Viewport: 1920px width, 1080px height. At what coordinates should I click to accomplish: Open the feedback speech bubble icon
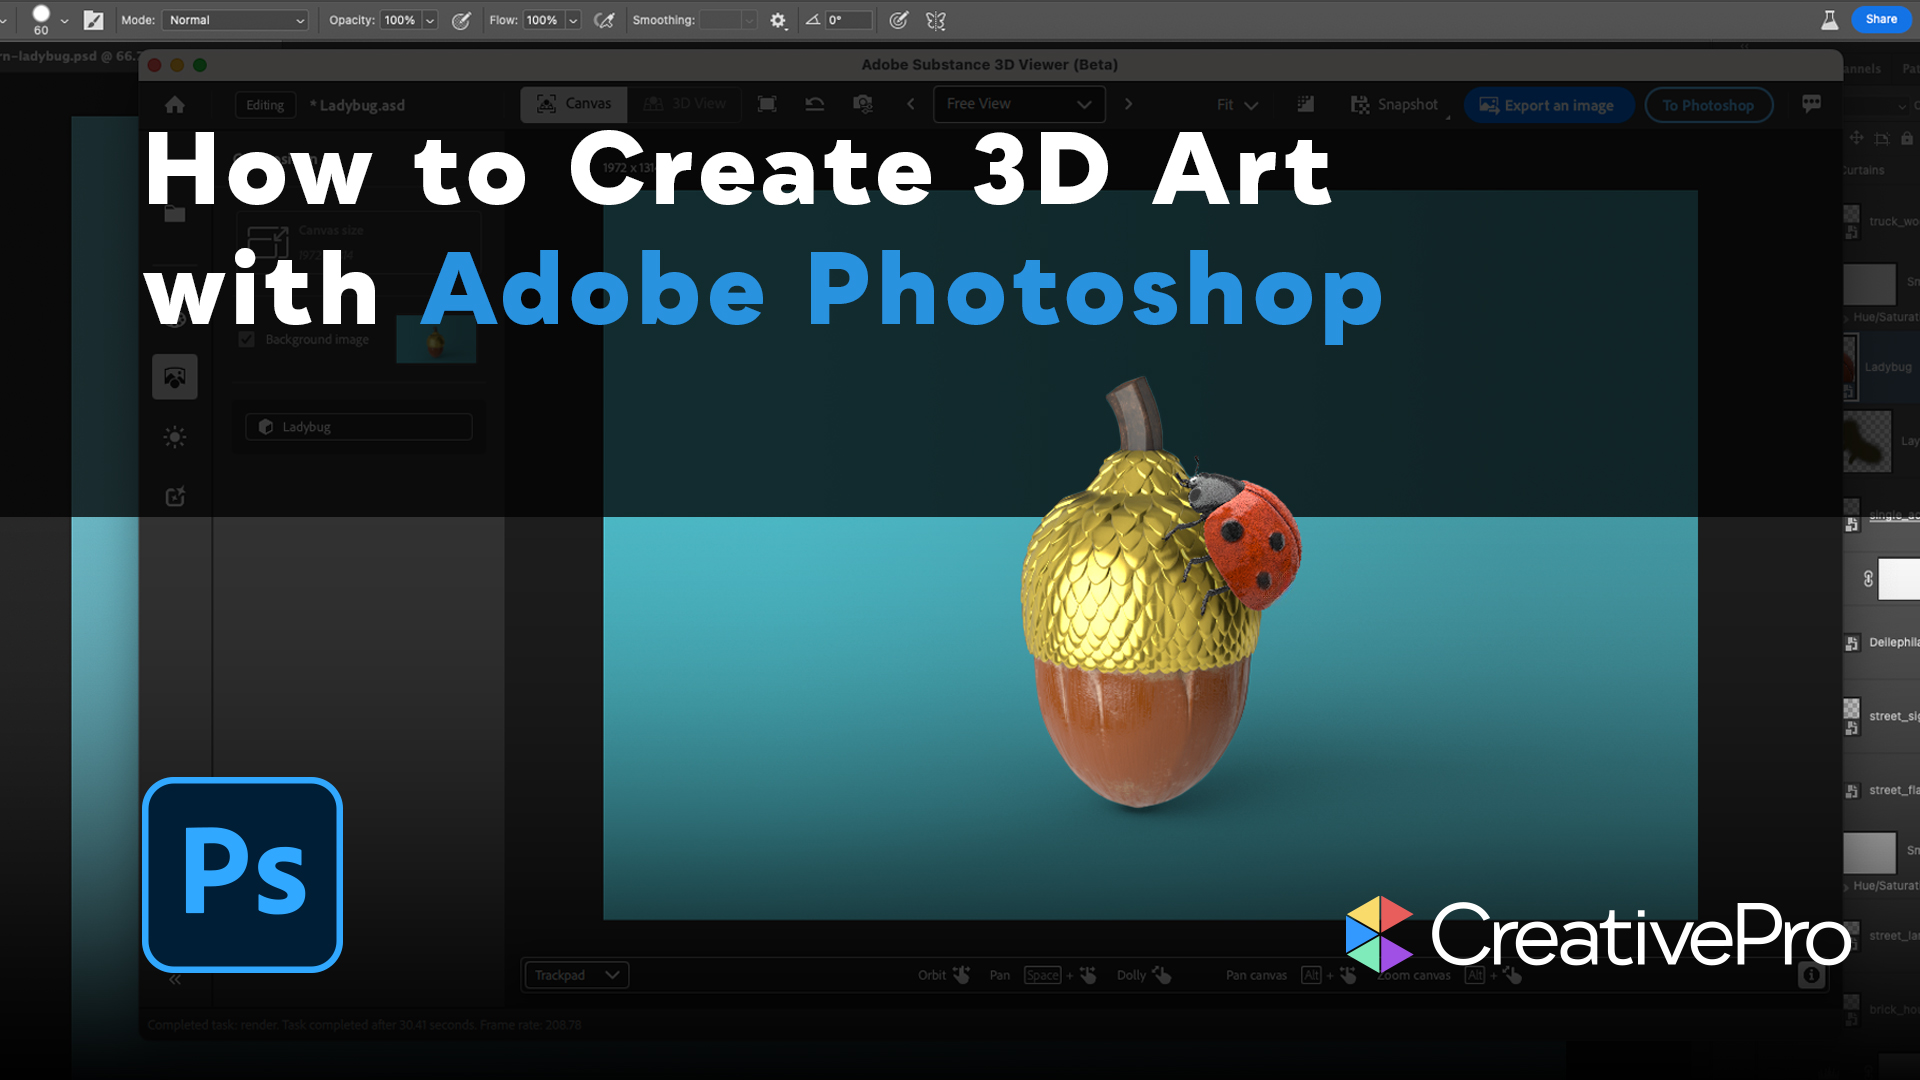(1811, 104)
